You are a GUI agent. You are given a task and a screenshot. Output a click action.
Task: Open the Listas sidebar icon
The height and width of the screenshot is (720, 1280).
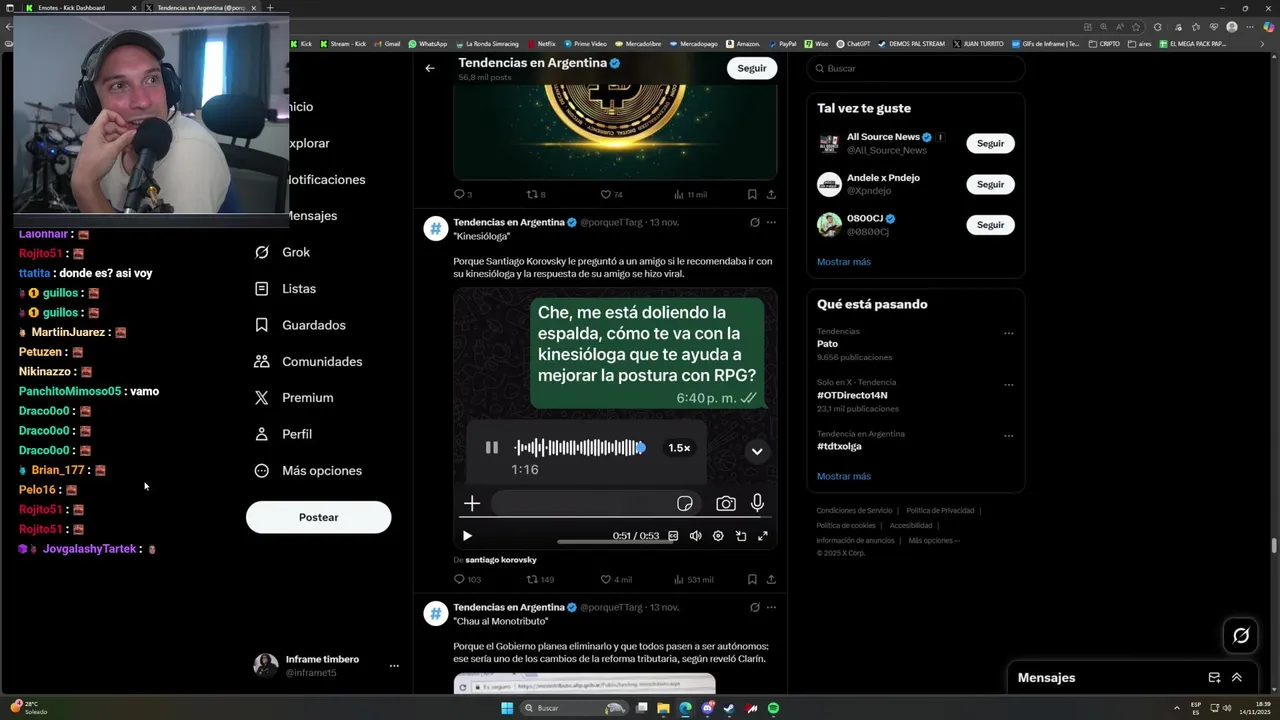[262, 288]
